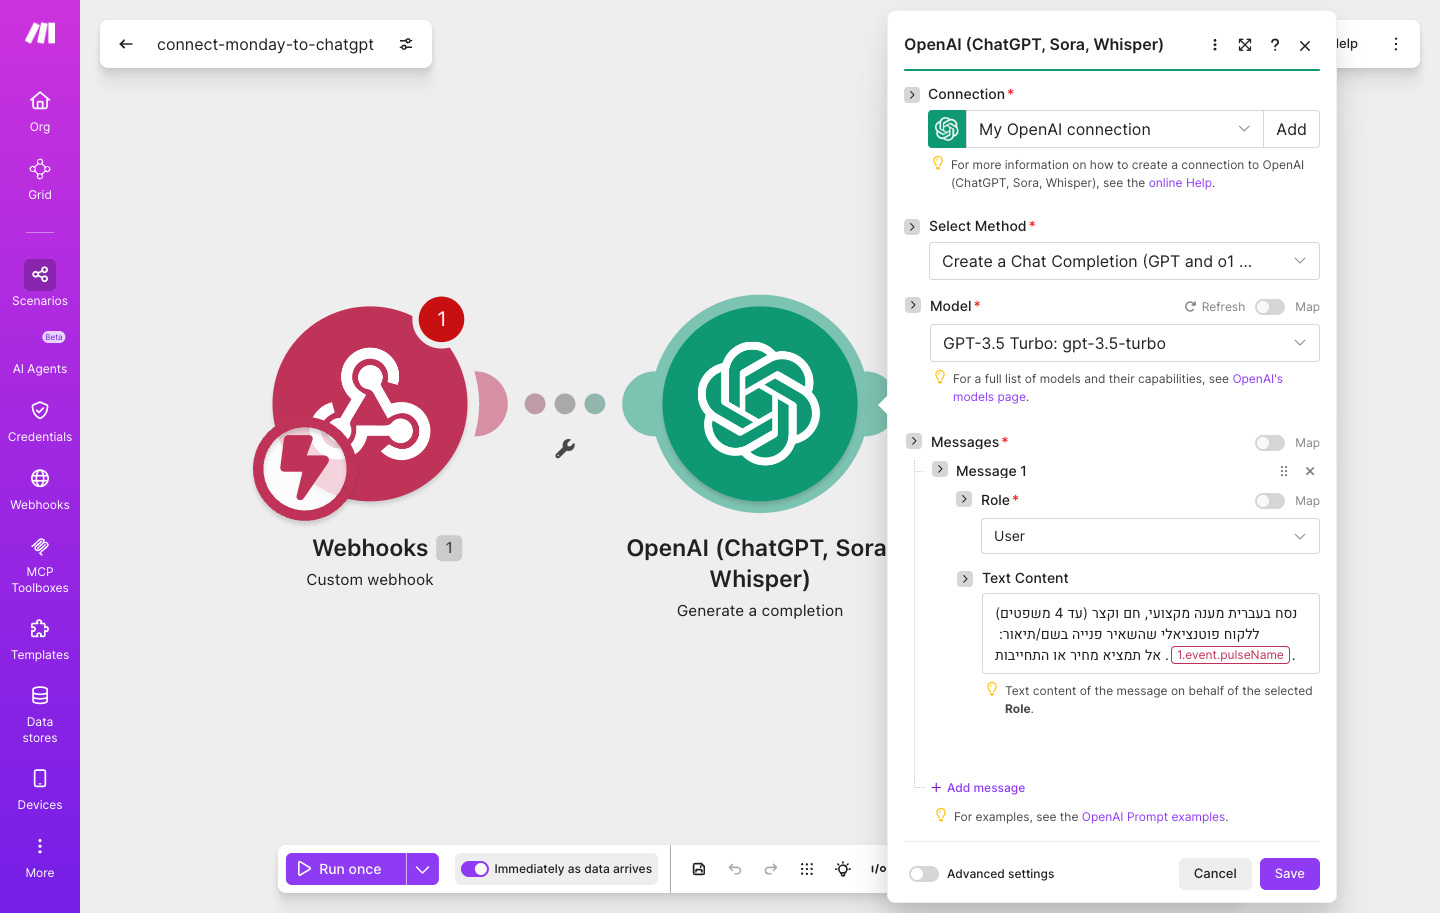Expand the OpenAI panel to fullscreen
The image size is (1440, 913).
[1245, 45]
